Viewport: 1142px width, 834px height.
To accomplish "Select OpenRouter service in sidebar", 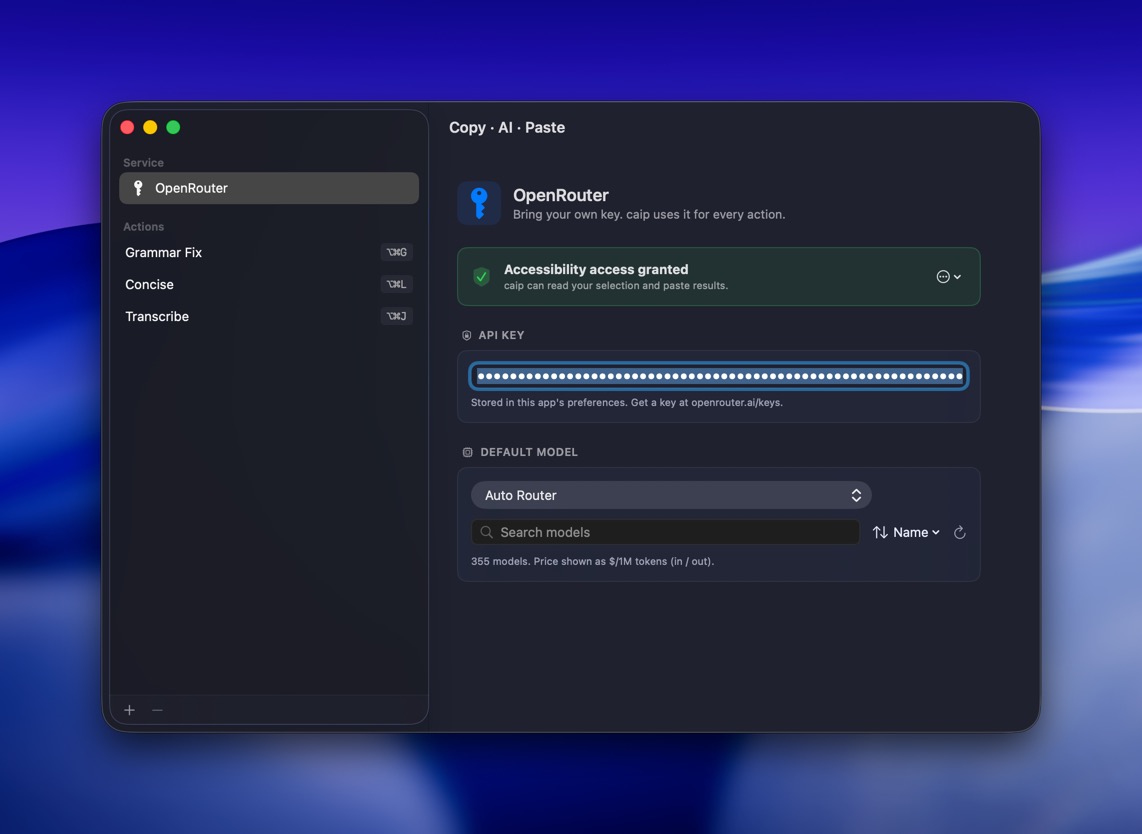I will (269, 188).
